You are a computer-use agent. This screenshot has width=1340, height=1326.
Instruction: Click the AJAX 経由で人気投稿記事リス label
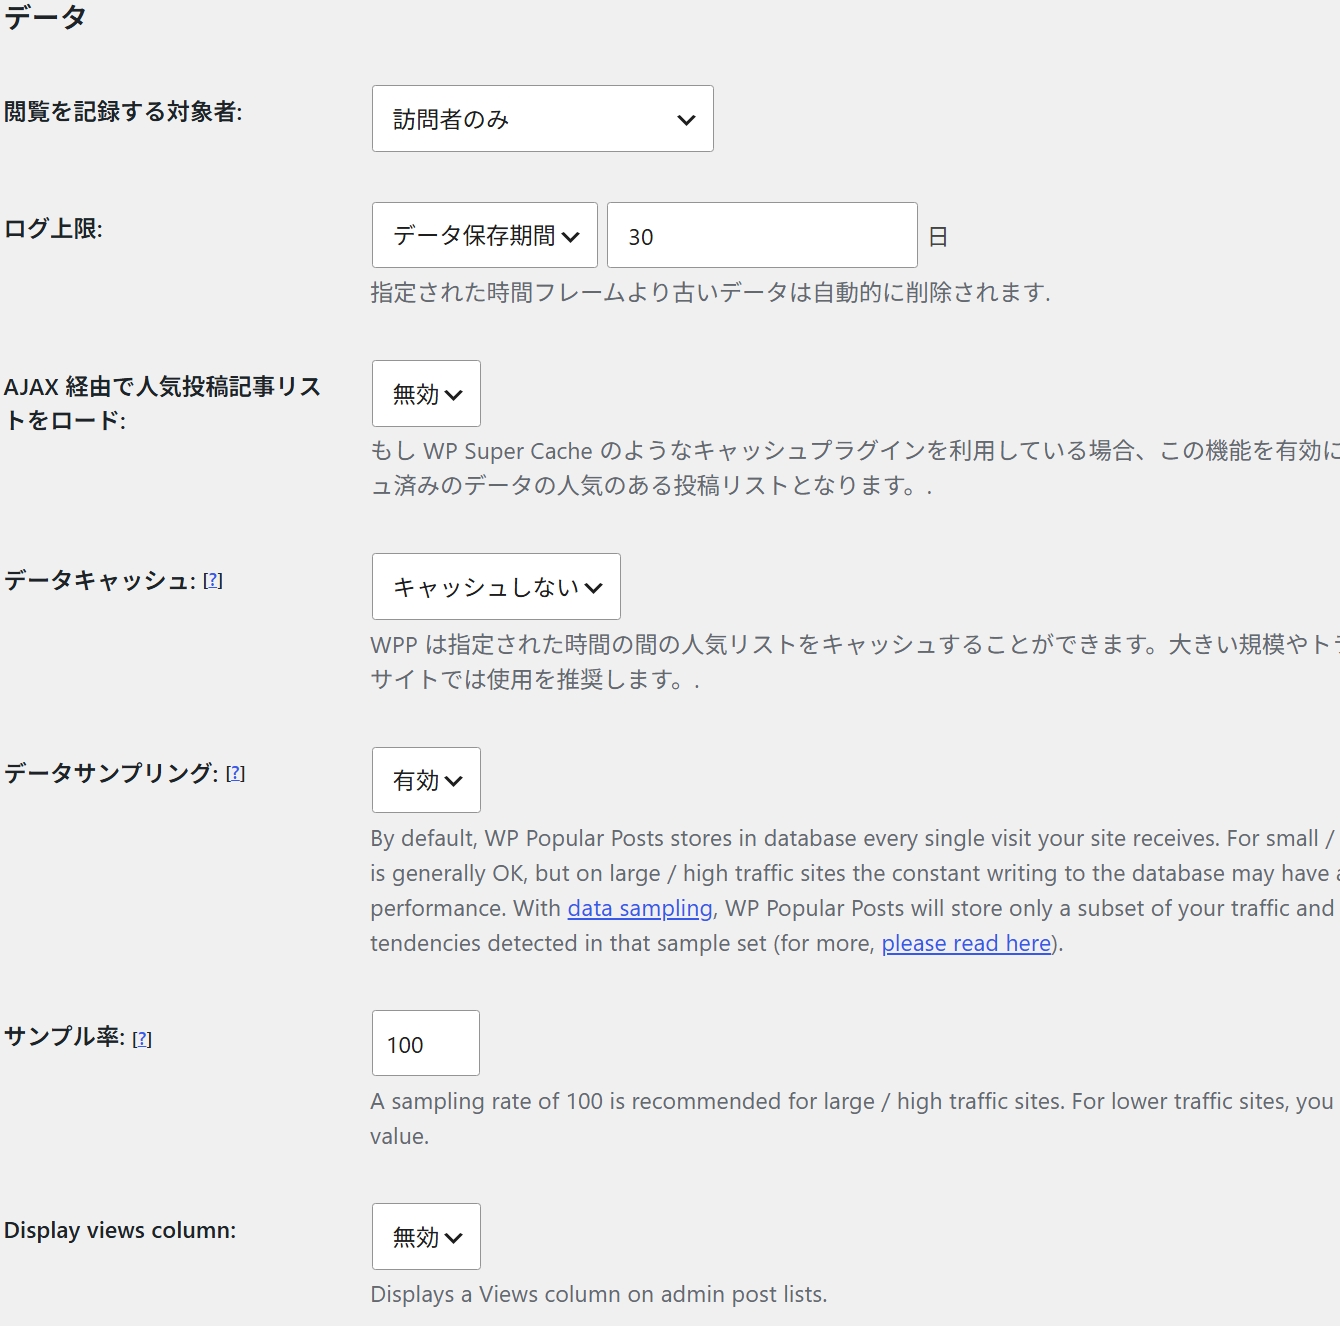tap(162, 403)
